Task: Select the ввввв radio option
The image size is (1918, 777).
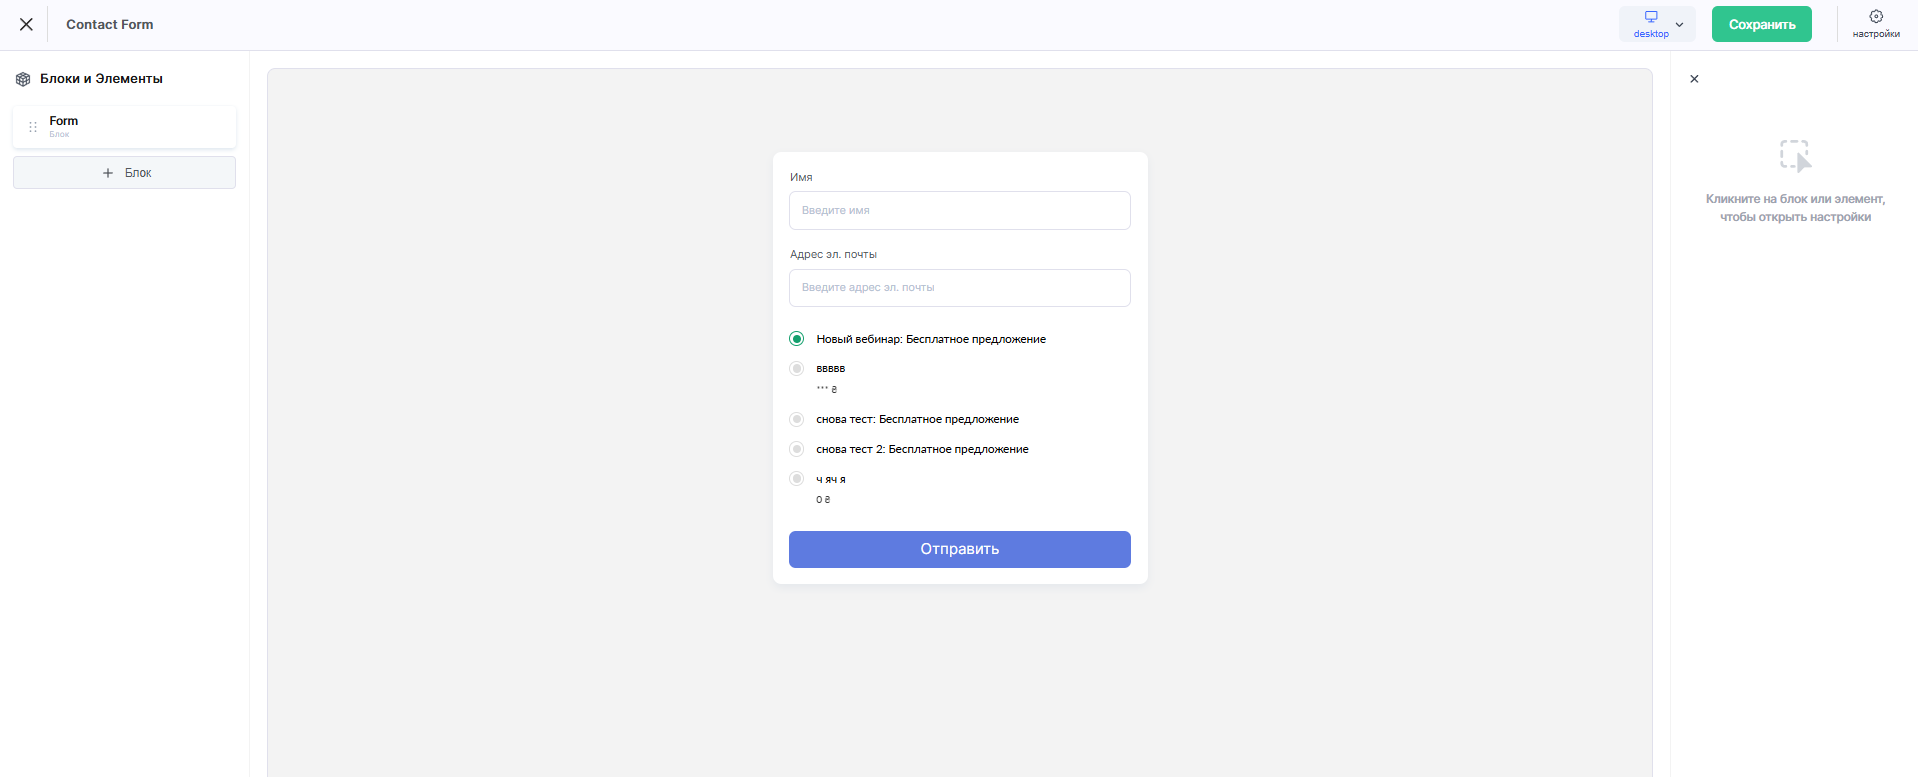Action: click(797, 368)
